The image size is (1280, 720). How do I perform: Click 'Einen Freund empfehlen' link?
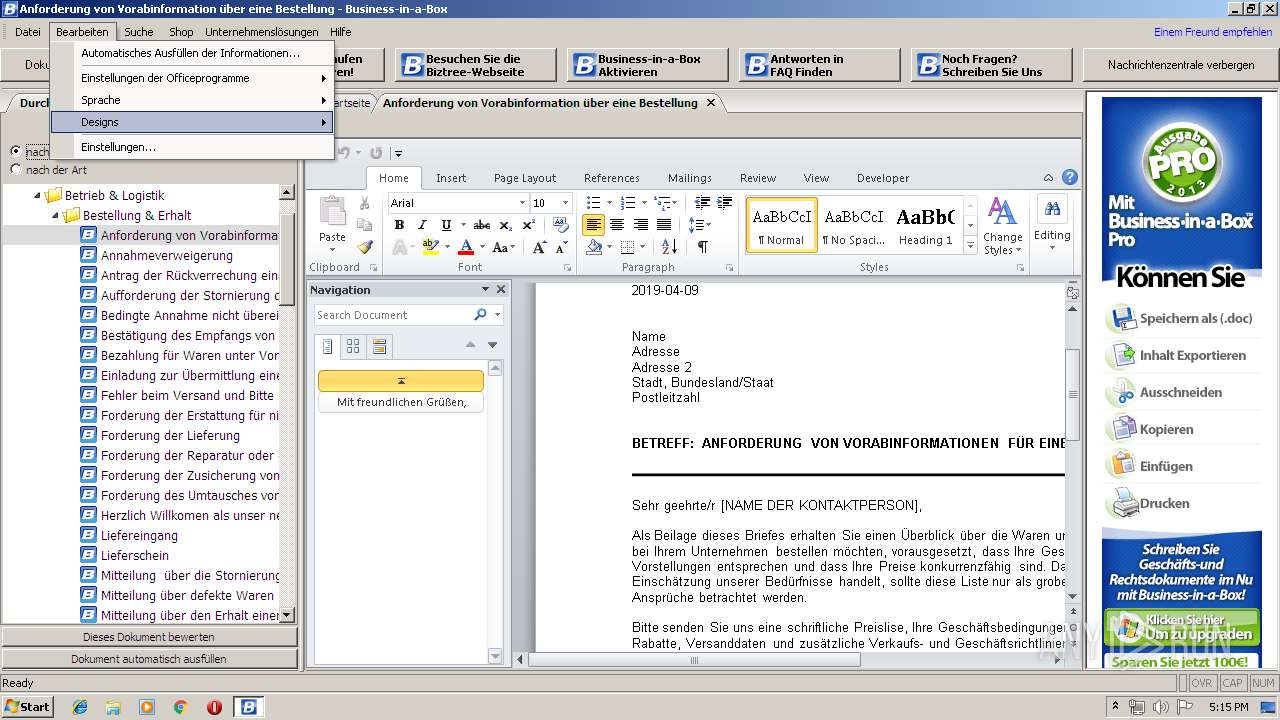point(1213,32)
